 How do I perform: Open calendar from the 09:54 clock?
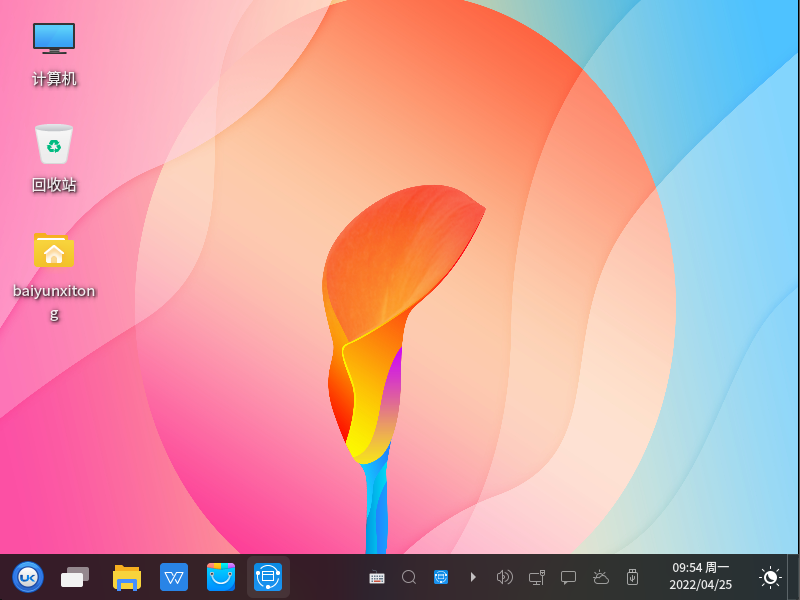click(700, 576)
